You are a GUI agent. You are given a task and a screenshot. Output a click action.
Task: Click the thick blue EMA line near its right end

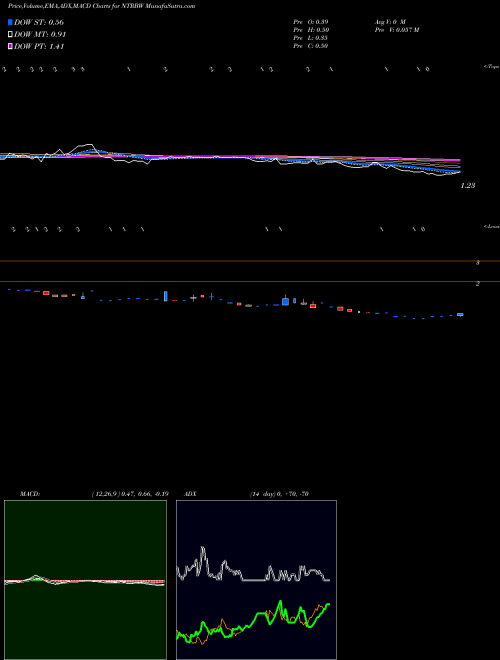pos(446,169)
